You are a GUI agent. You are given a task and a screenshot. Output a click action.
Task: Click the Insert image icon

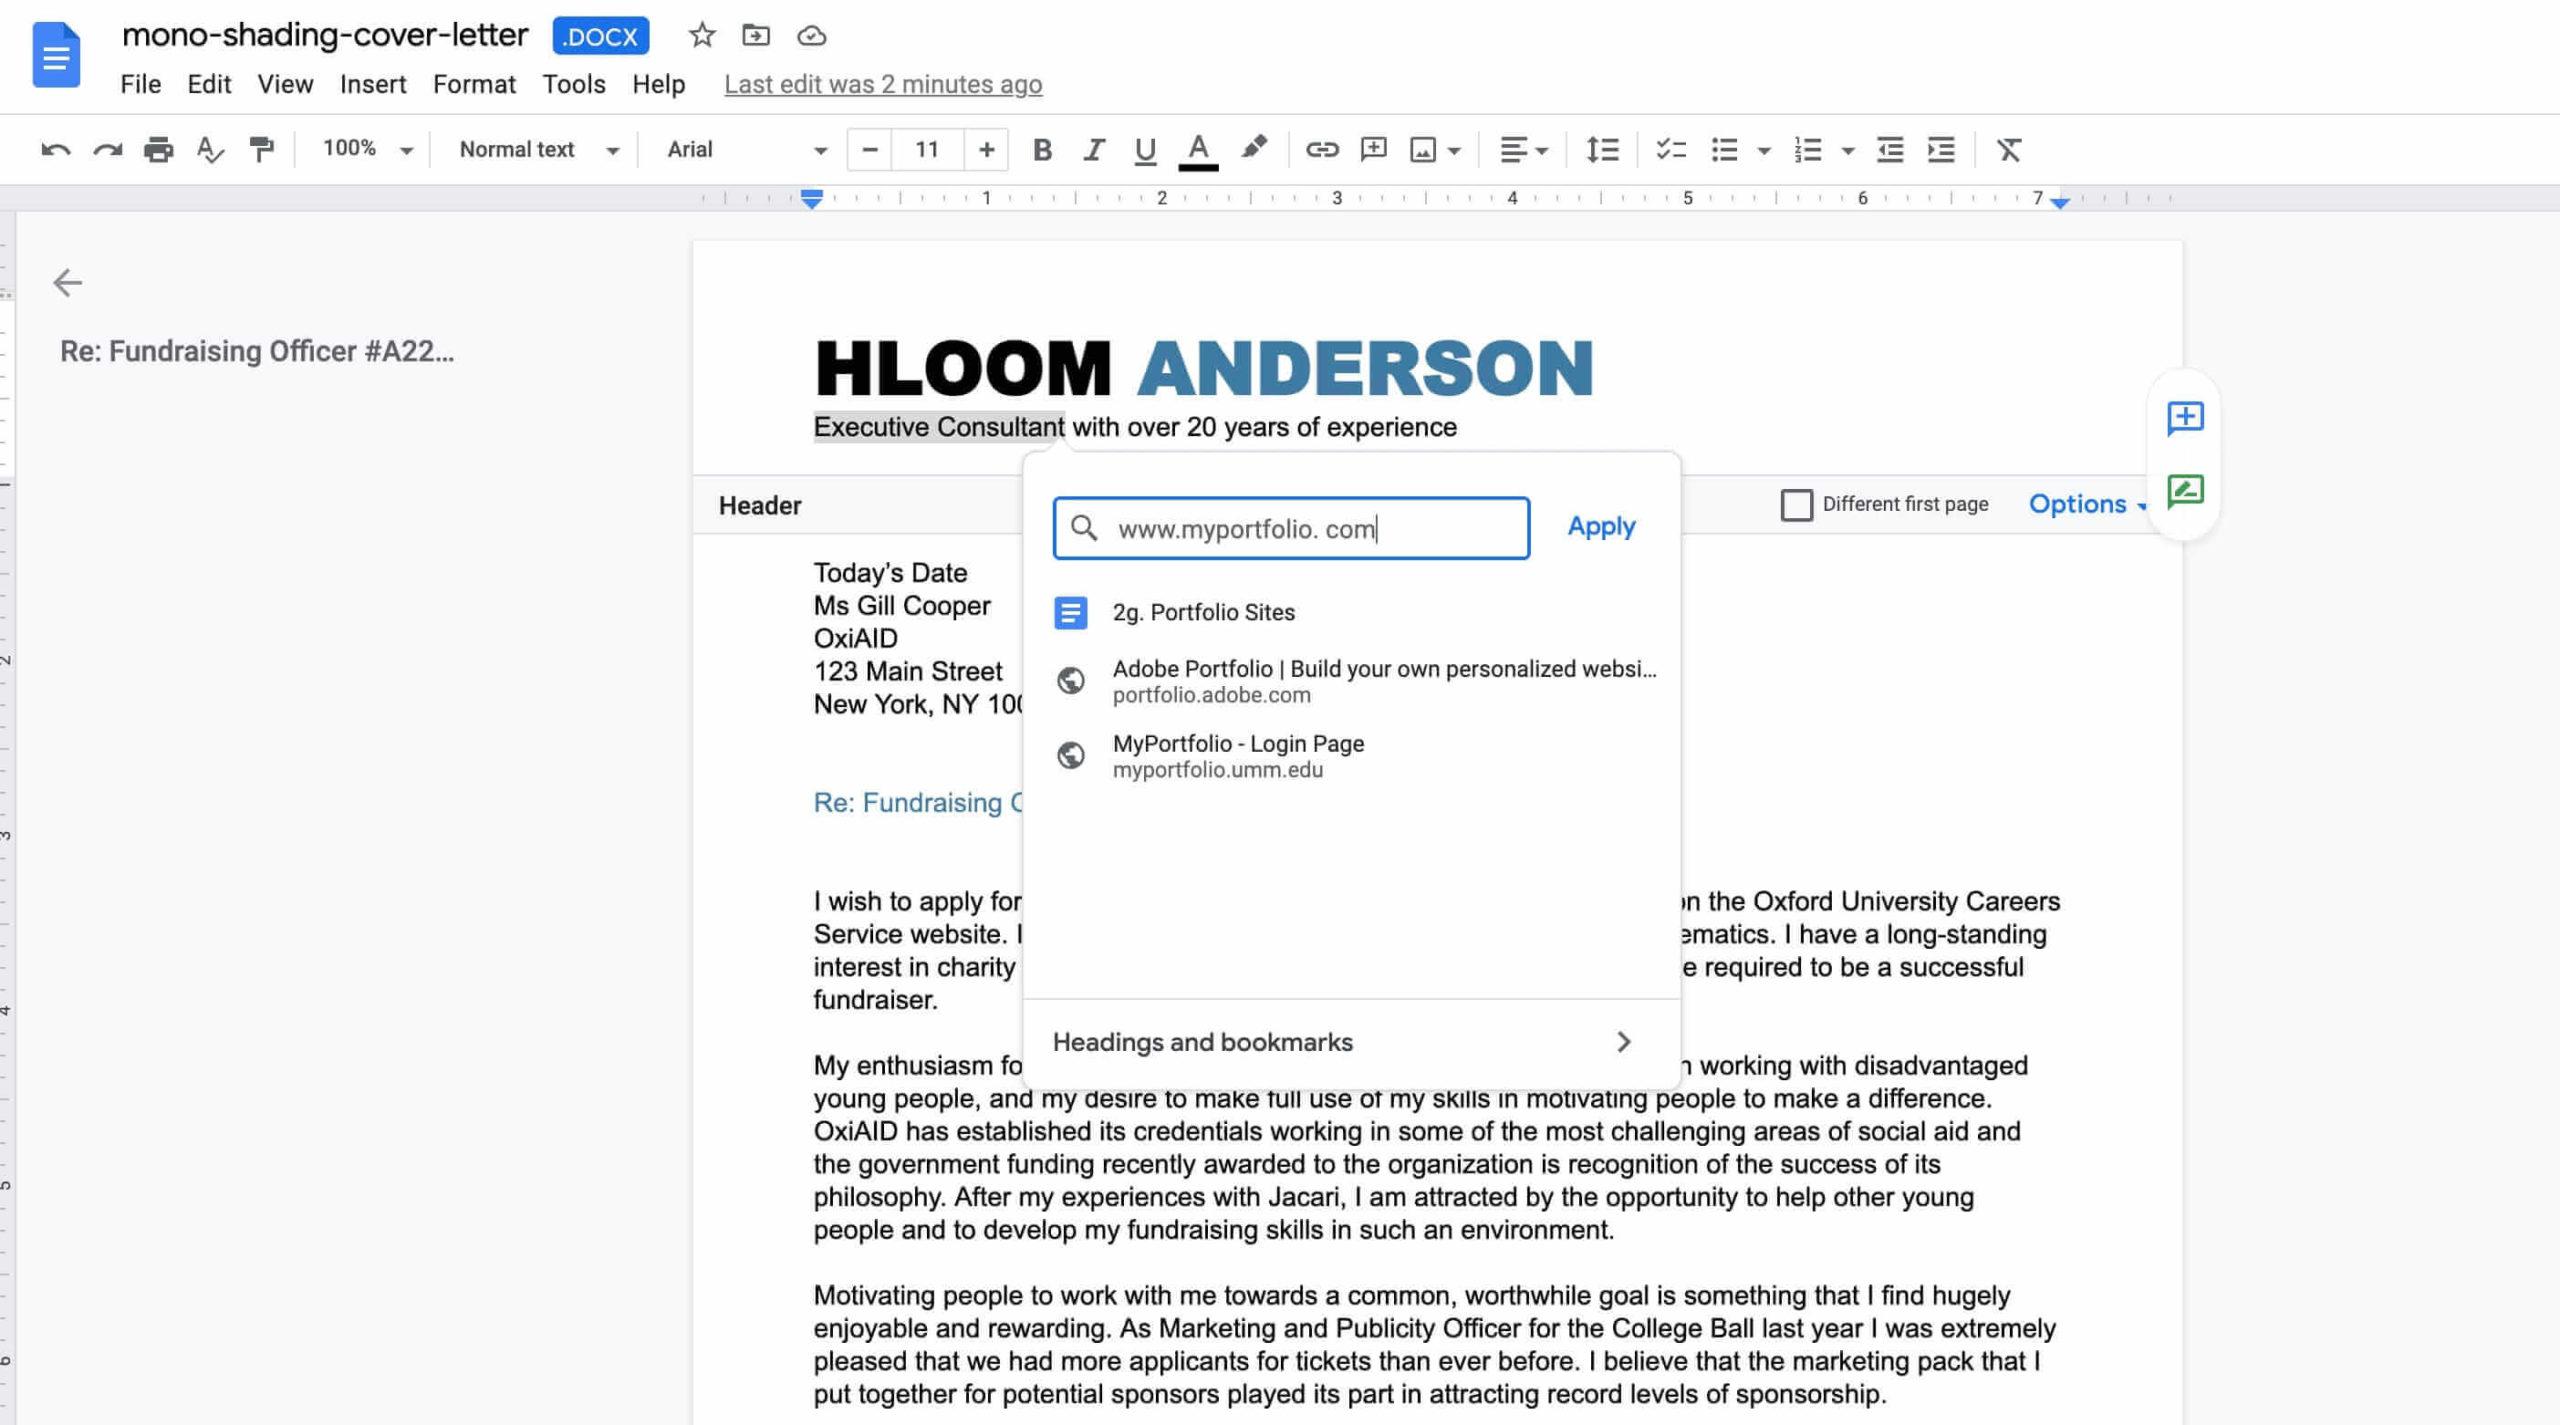tap(1423, 150)
